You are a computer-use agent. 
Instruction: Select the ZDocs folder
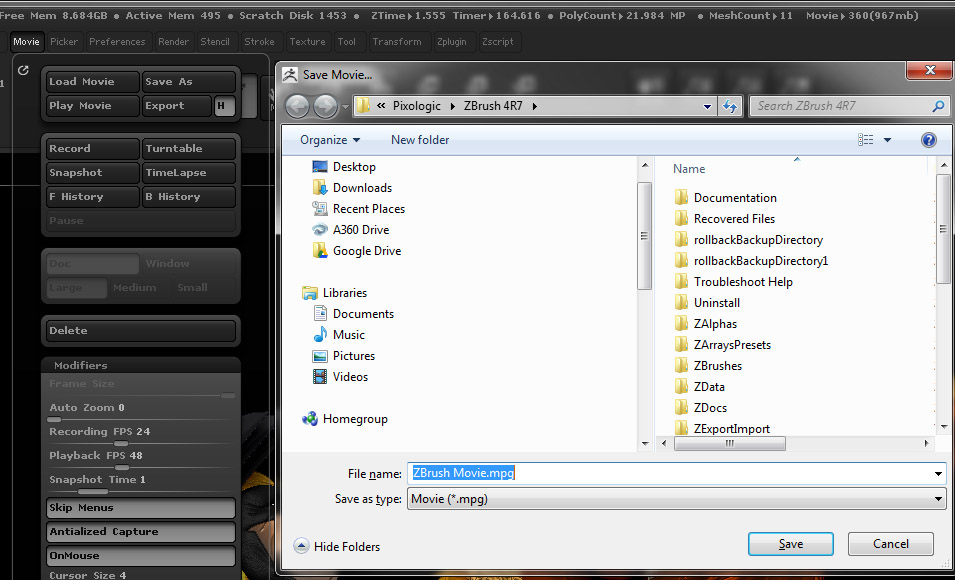coord(701,408)
